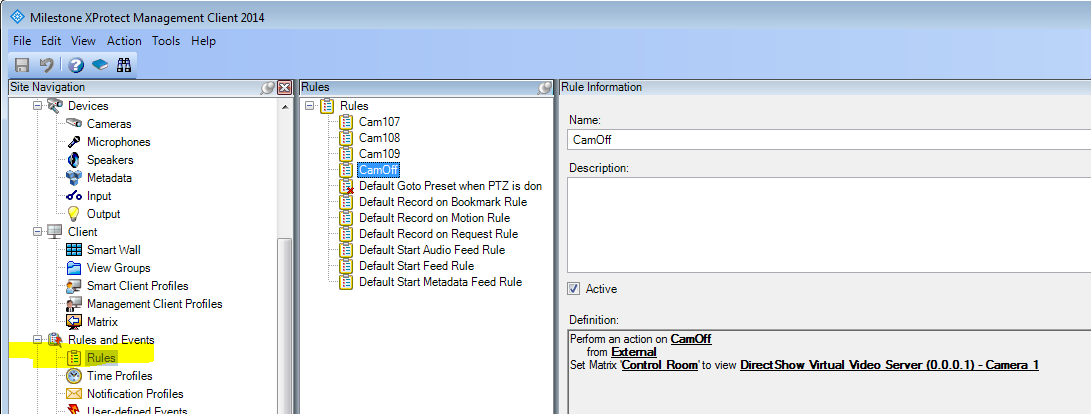This screenshot has width=1091, height=414.
Task: Click the Notification Profiles envelope icon
Action: (74, 394)
